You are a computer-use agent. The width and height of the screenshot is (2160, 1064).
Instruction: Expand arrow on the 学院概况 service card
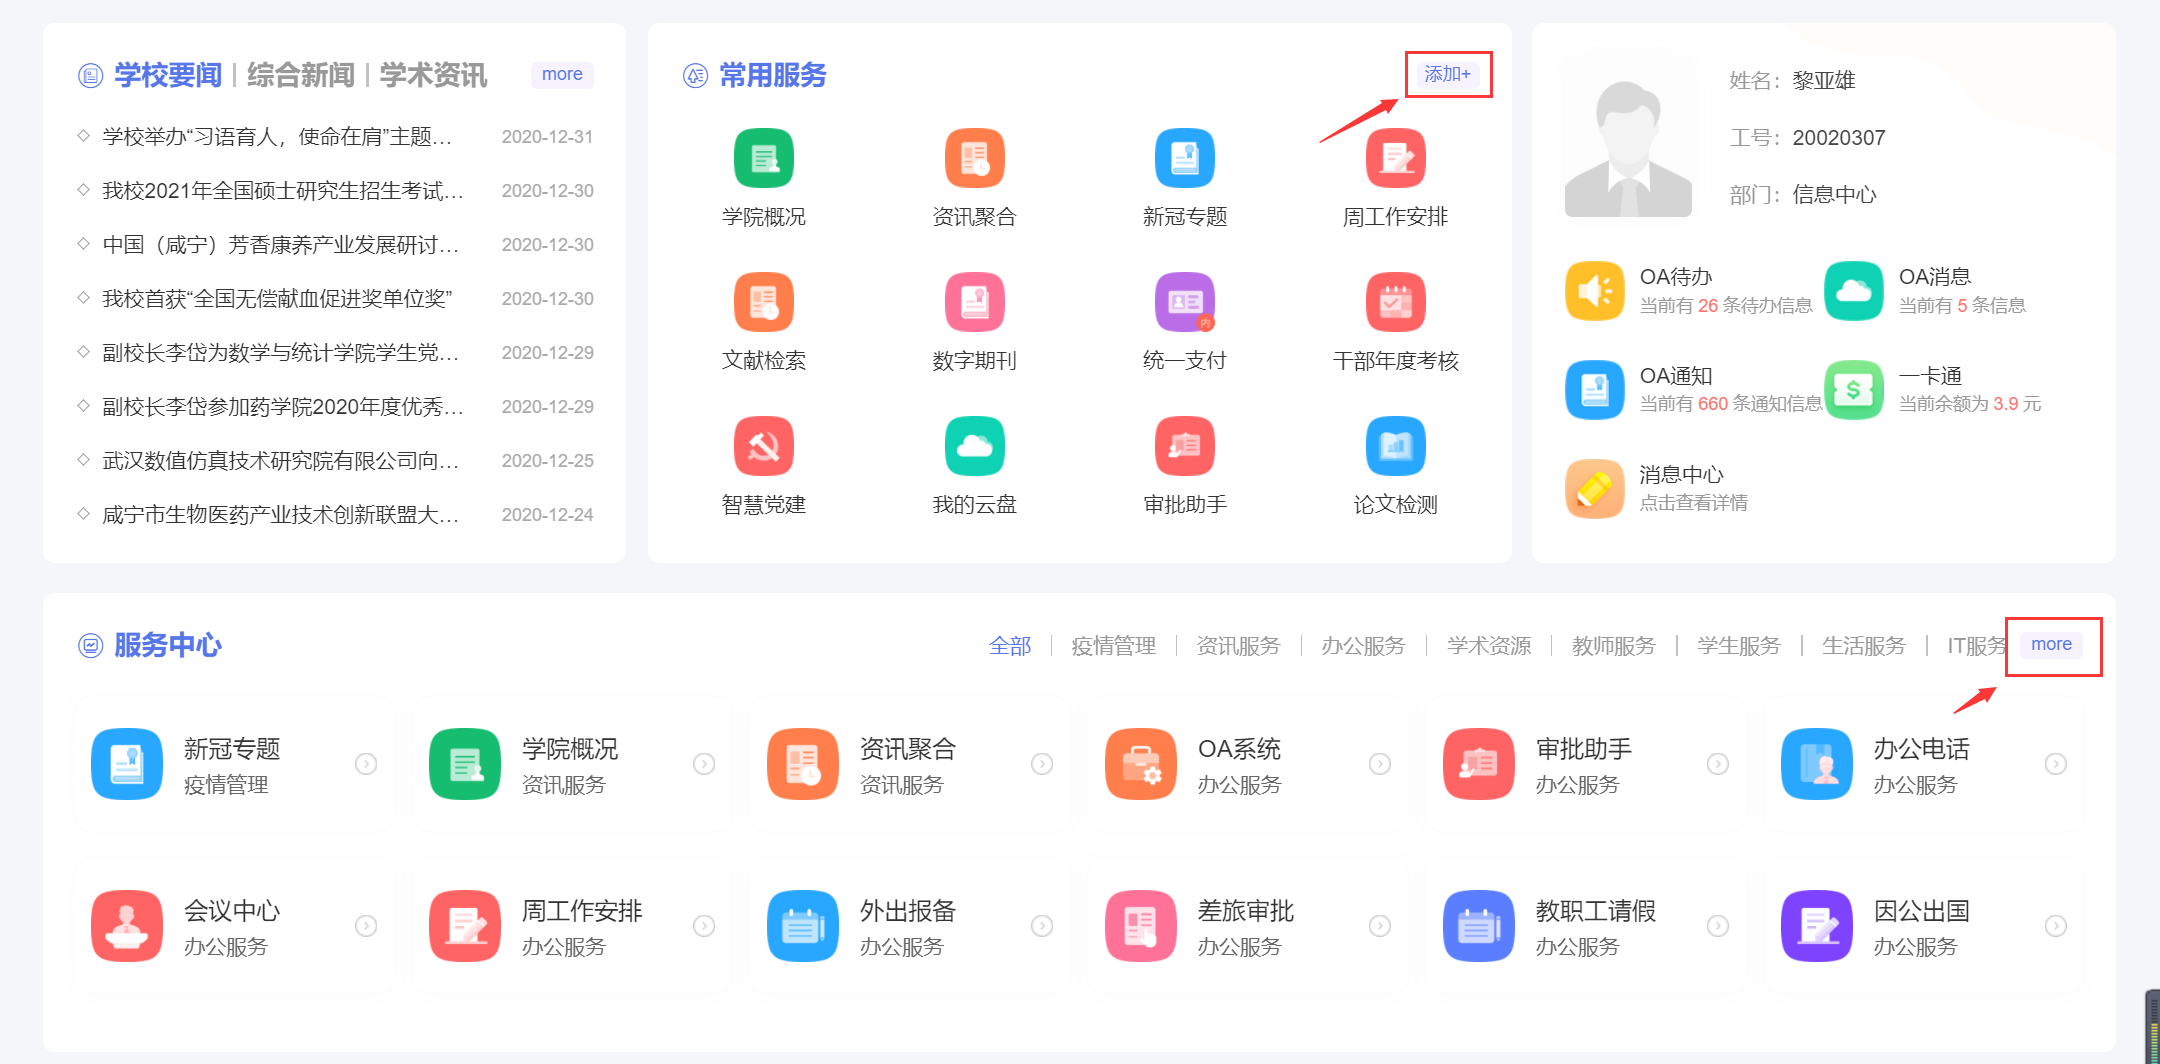pos(704,764)
